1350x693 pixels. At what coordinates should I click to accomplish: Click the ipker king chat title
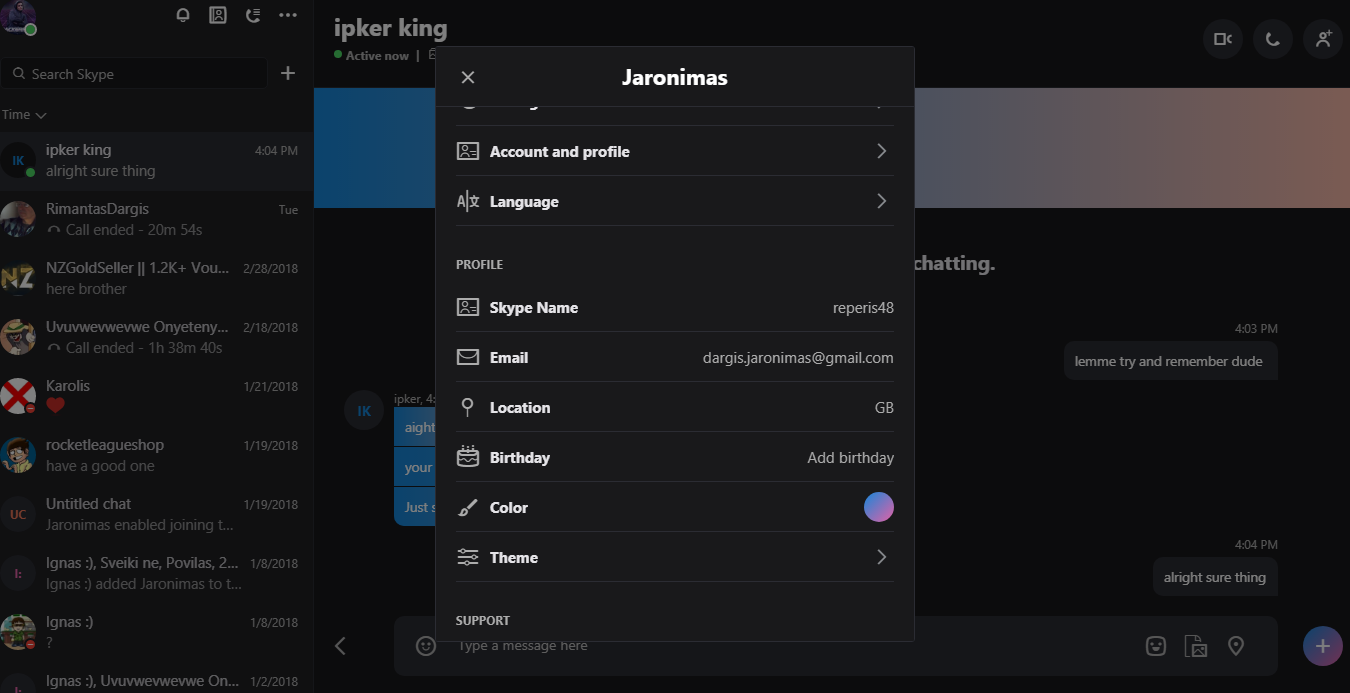click(391, 28)
